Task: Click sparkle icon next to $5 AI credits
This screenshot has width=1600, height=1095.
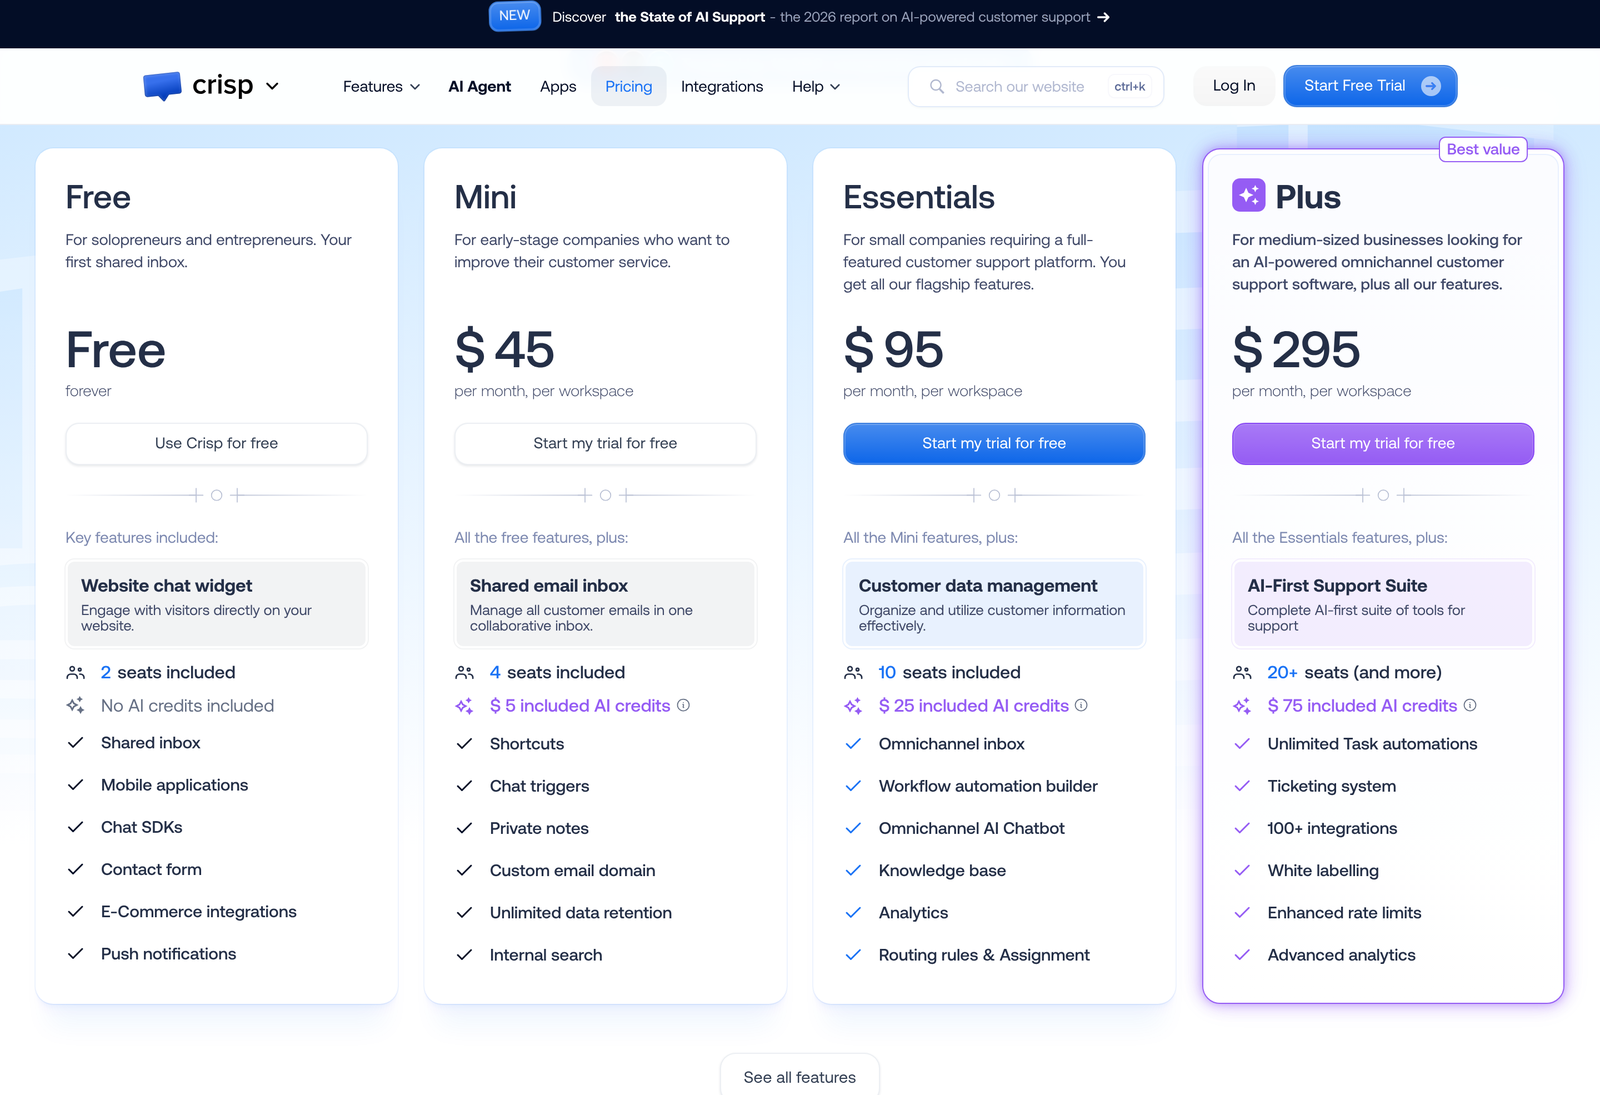Action: (x=464, y=706)
